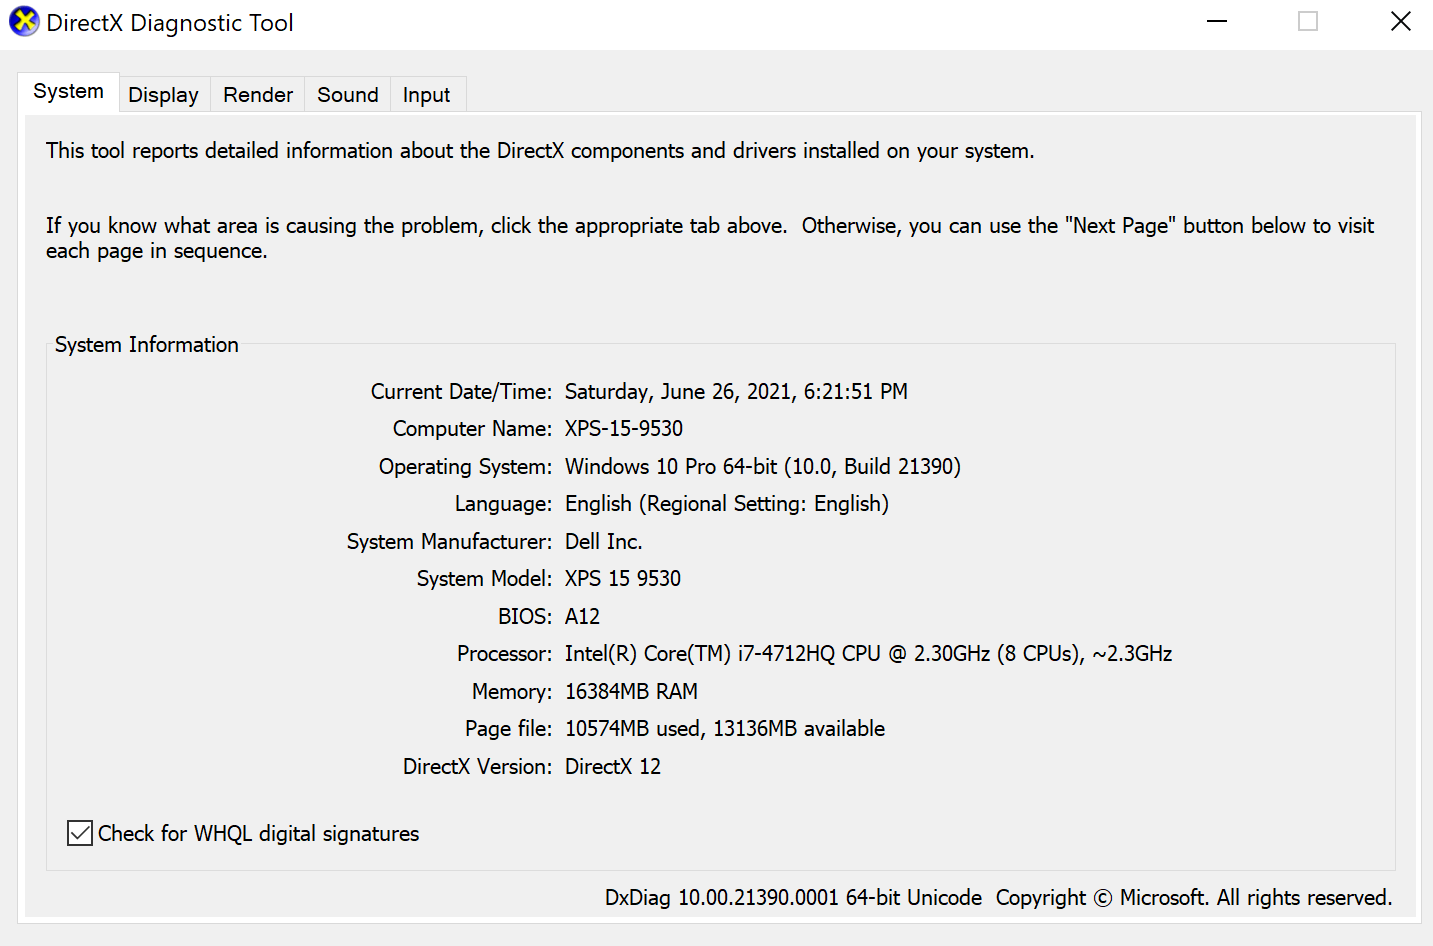Viewport: 1433px width, 946px height.
Task: Click the Processor Intel Core i7-4712HQ value
Action: point(868,654)
